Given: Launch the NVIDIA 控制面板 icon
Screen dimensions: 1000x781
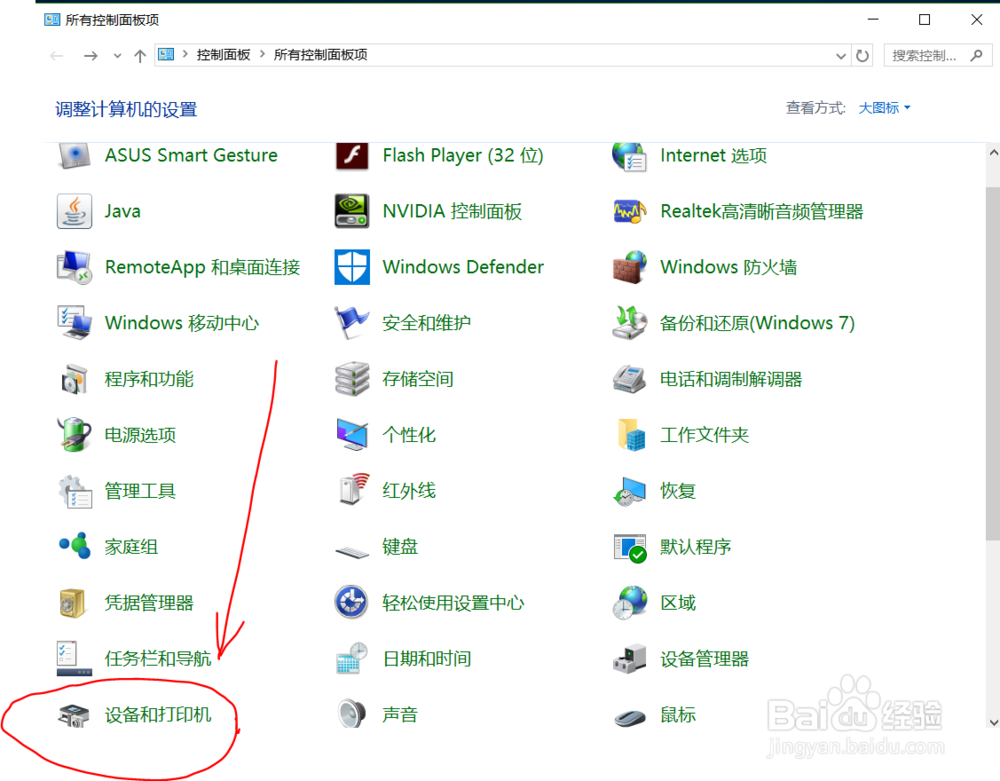Looking at the screenshot, I should [x=352, y=211].
